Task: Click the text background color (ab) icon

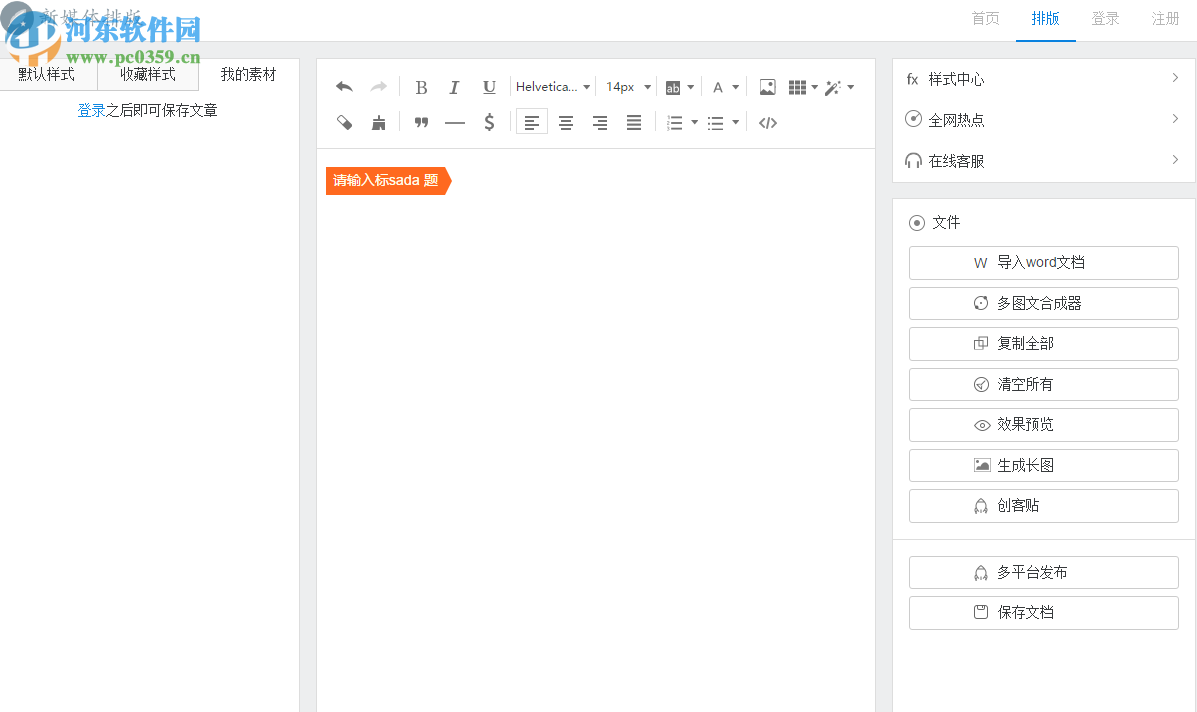Action: [x=673, y=88]
